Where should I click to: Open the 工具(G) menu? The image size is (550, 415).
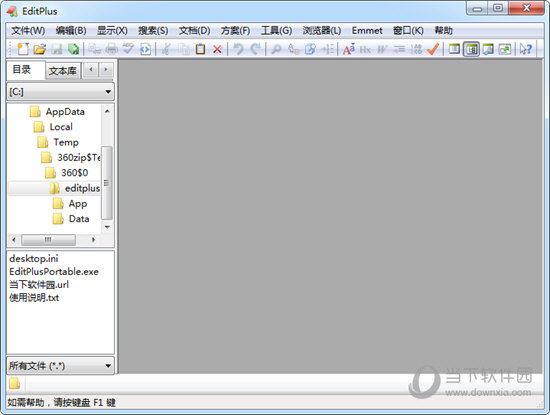click(276, 31)
